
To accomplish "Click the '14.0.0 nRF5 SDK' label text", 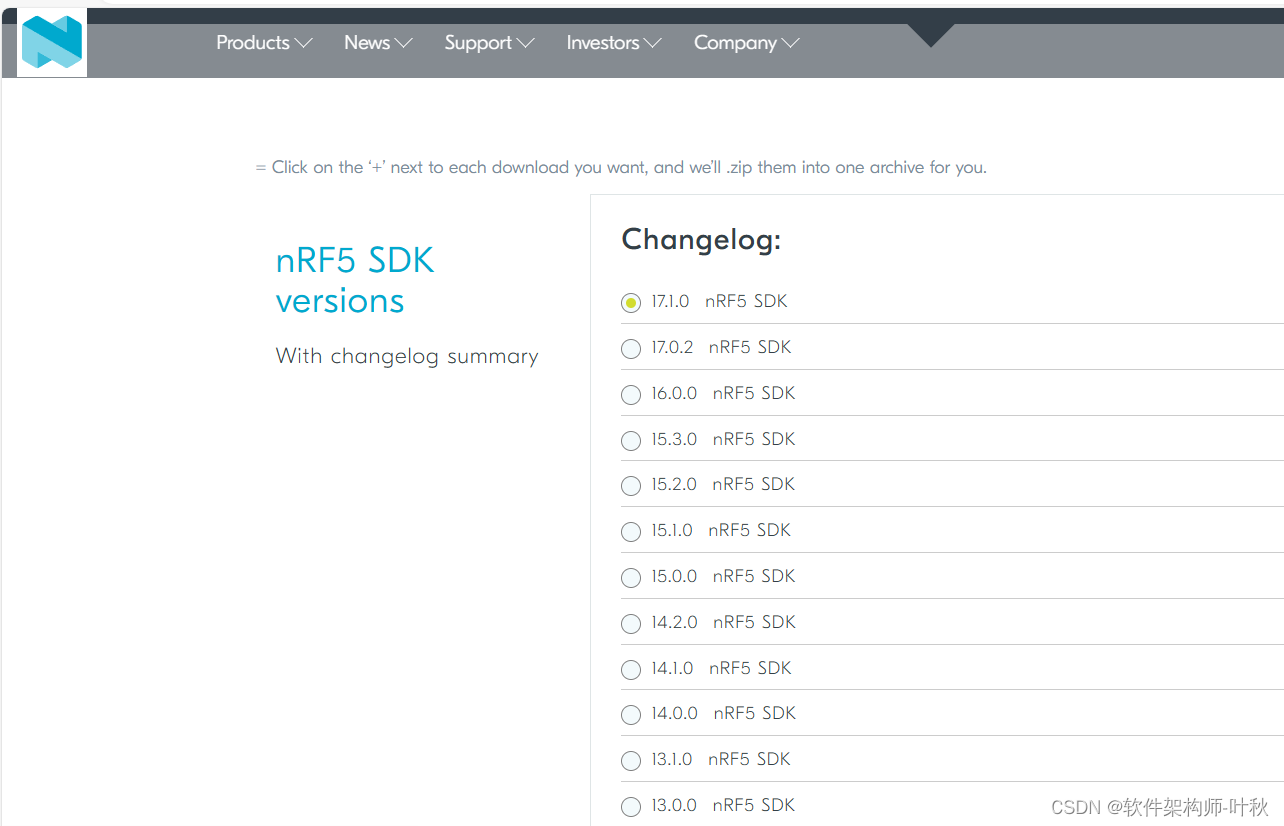I will click(x=724, y=713).
